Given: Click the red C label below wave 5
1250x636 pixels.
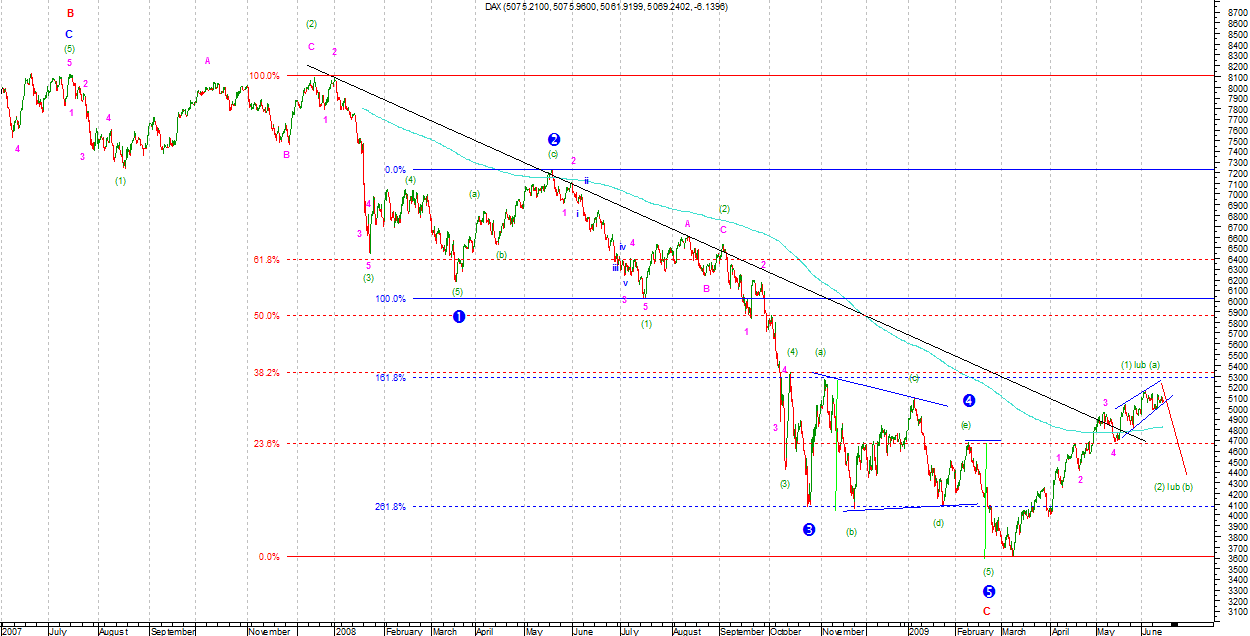Looking at the screenshot, I should (x=987, y=611).
